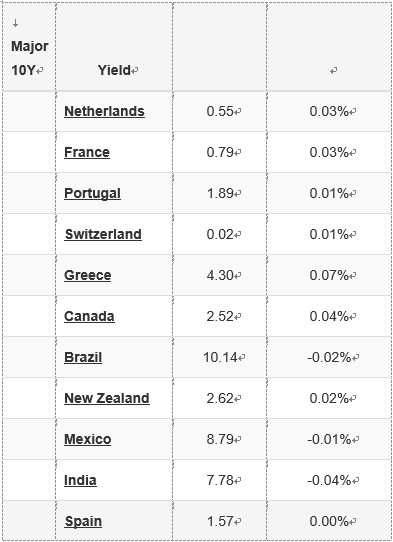The image size is (393, 542).
Task: Select Brazil yield value 10.14
Action: (x=220, y=357)
